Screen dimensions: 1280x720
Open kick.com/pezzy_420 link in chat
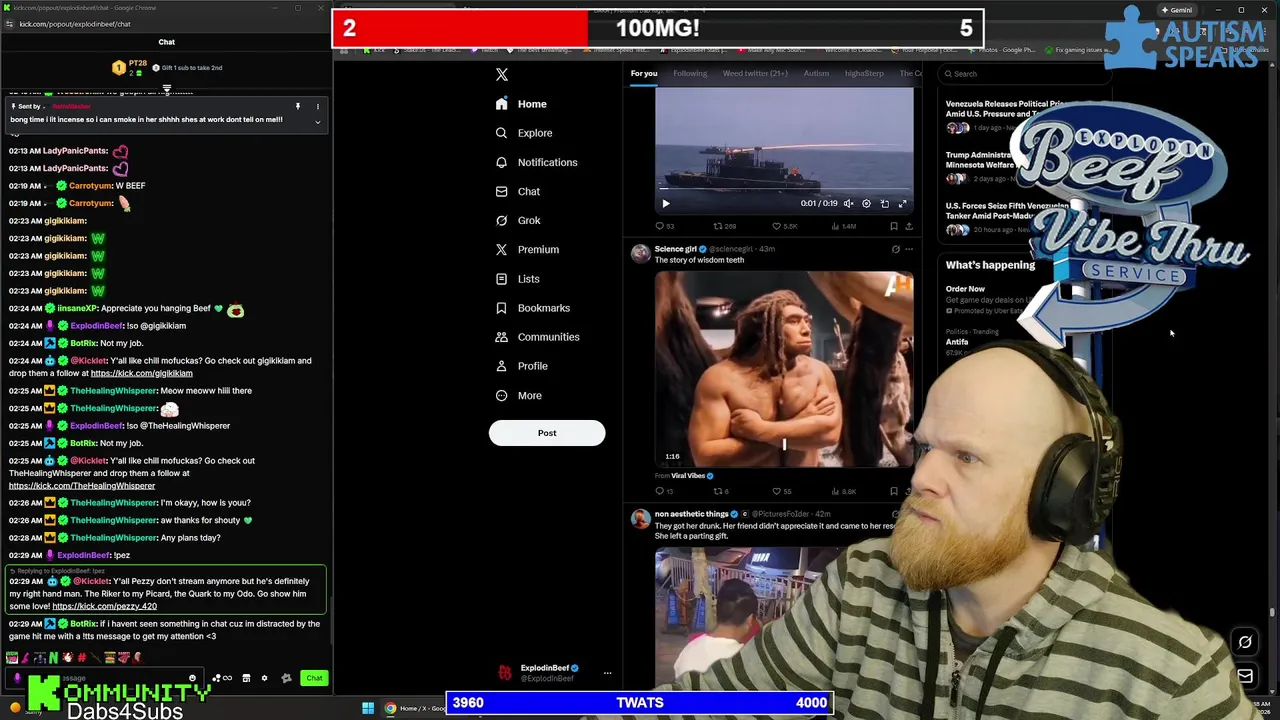[x=104, y=606]
